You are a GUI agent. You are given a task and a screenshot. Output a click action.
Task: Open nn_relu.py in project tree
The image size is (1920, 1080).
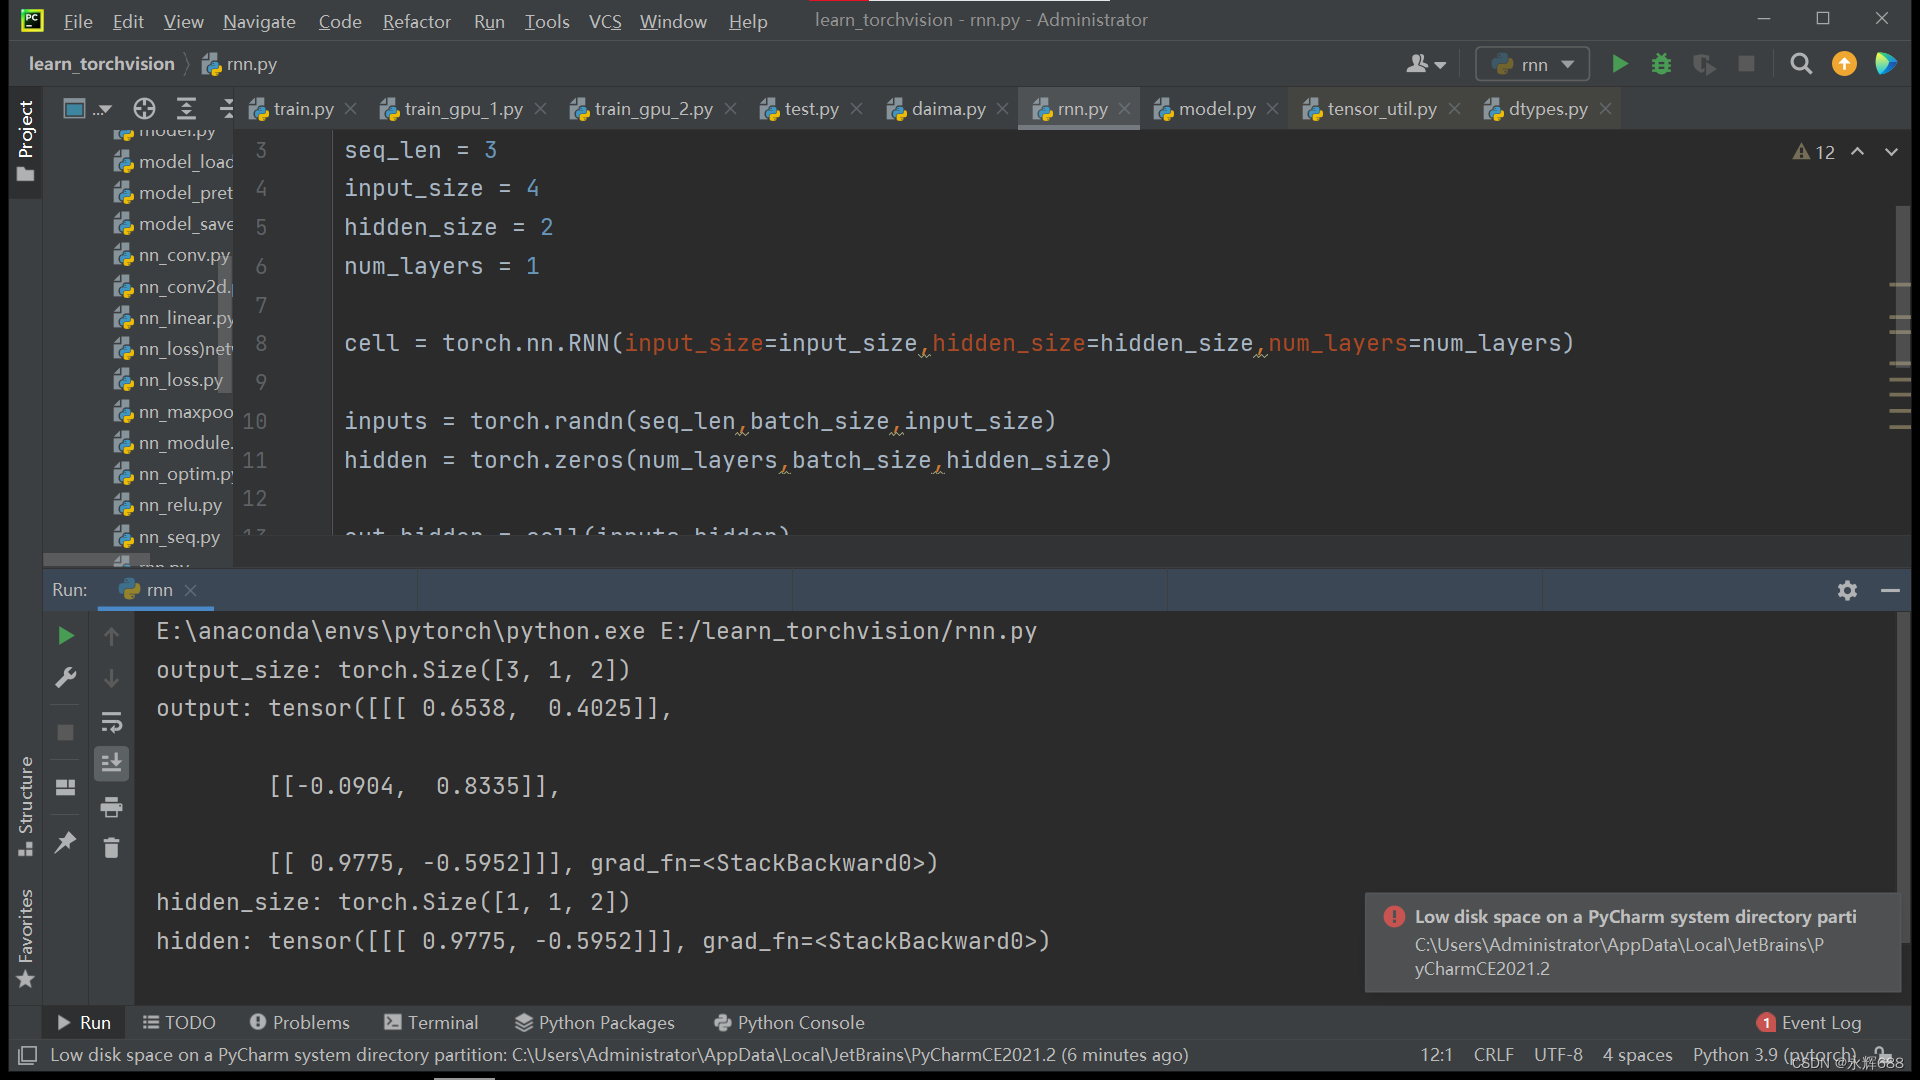pos(180,505)
